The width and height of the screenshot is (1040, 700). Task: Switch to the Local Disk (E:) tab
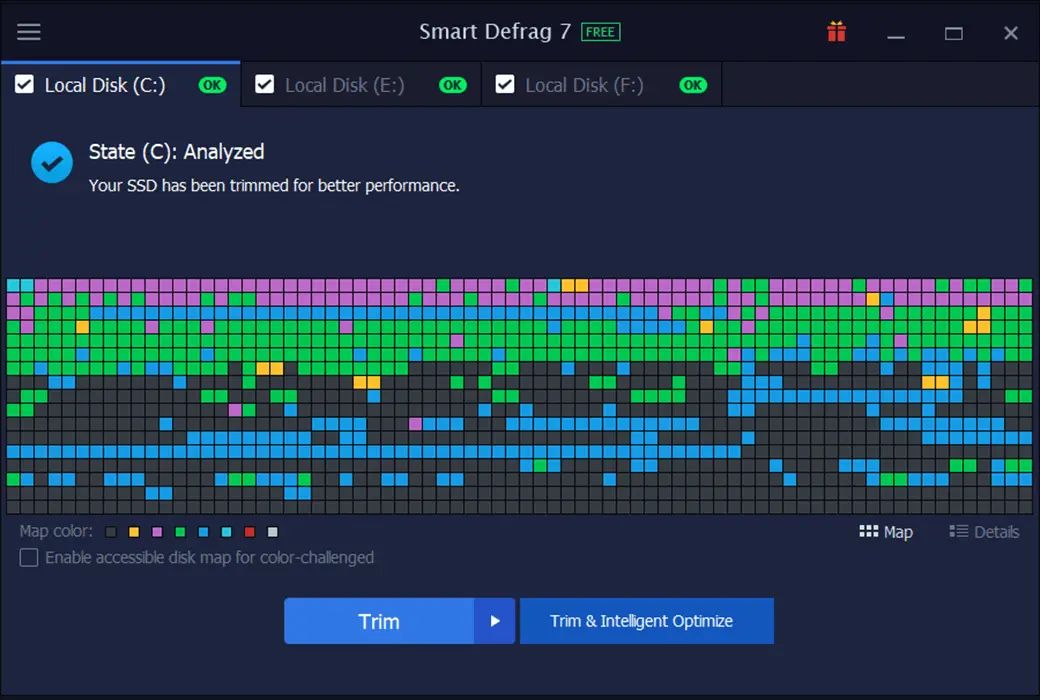(x=361, y=84)
